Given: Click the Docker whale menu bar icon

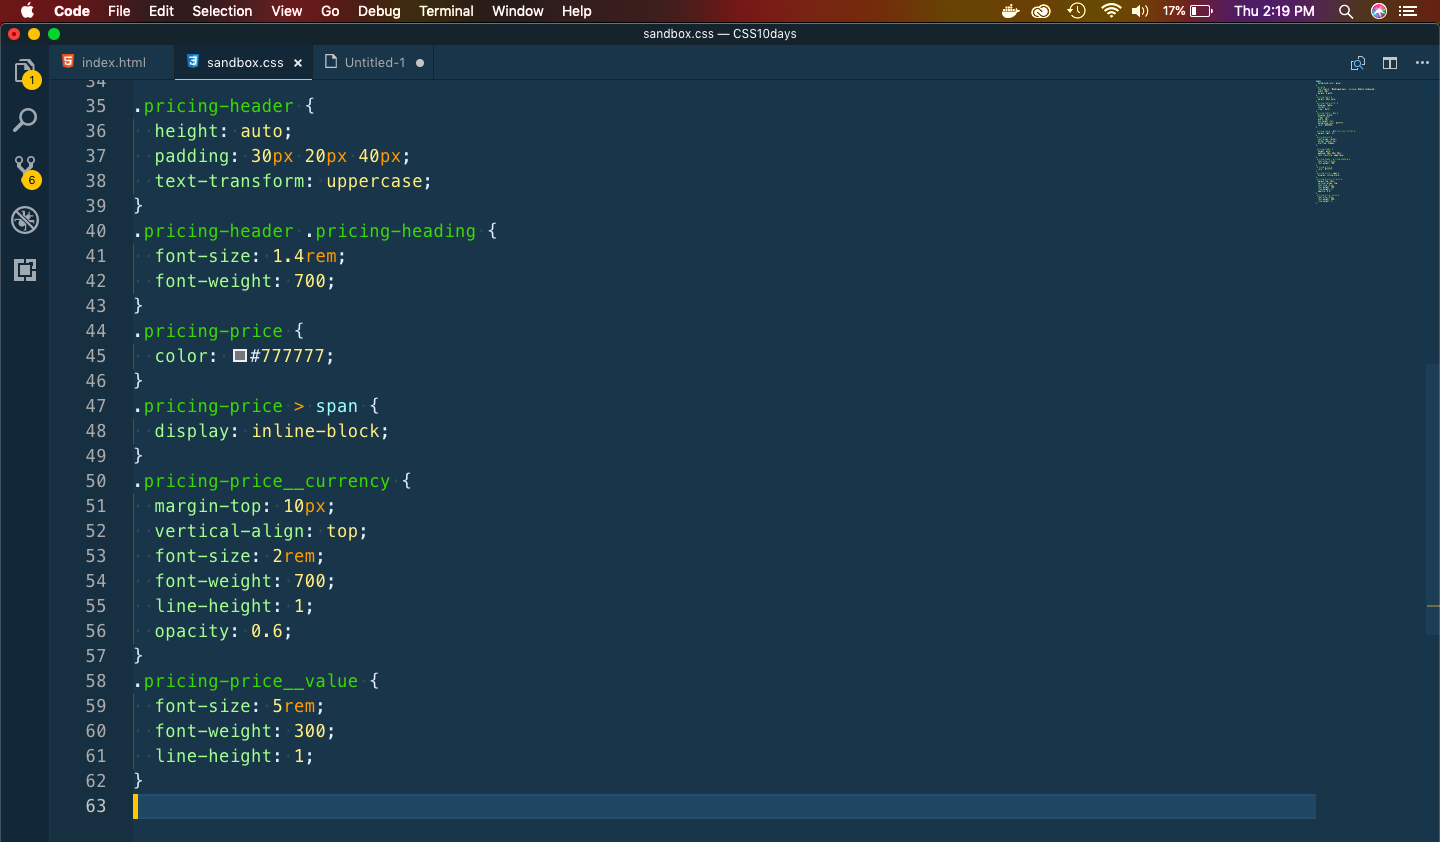Looking at the screenshot, I should pos(1010,11).
